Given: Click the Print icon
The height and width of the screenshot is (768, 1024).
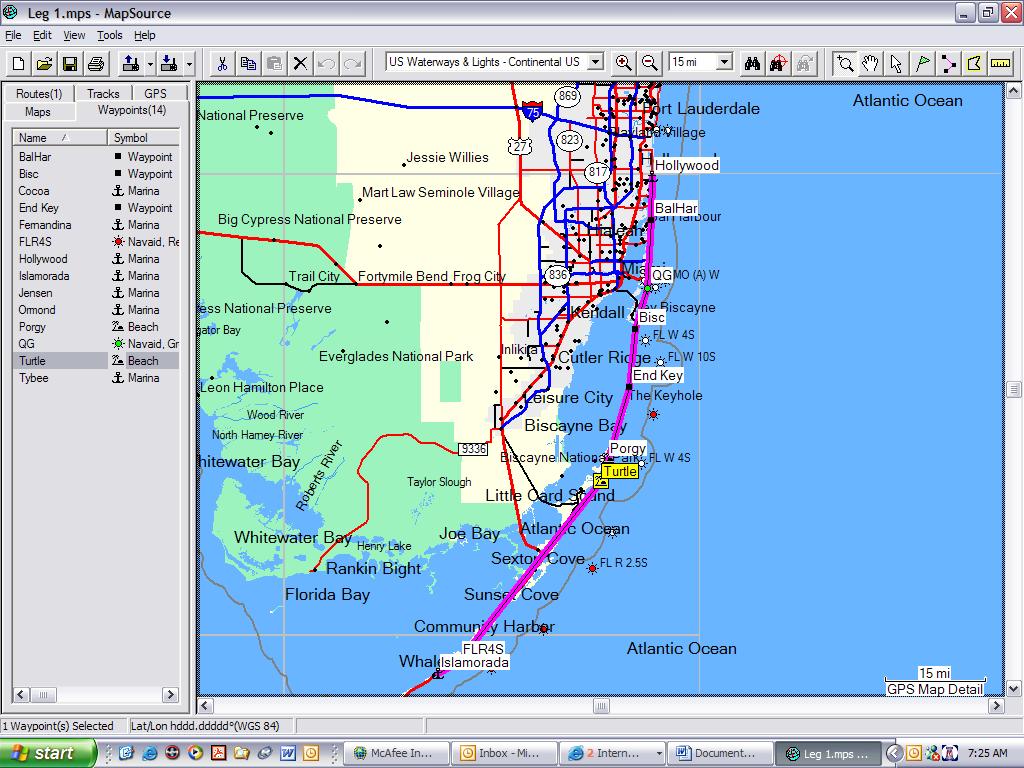Looking at the screenshot, I should (x=96, y=63).
